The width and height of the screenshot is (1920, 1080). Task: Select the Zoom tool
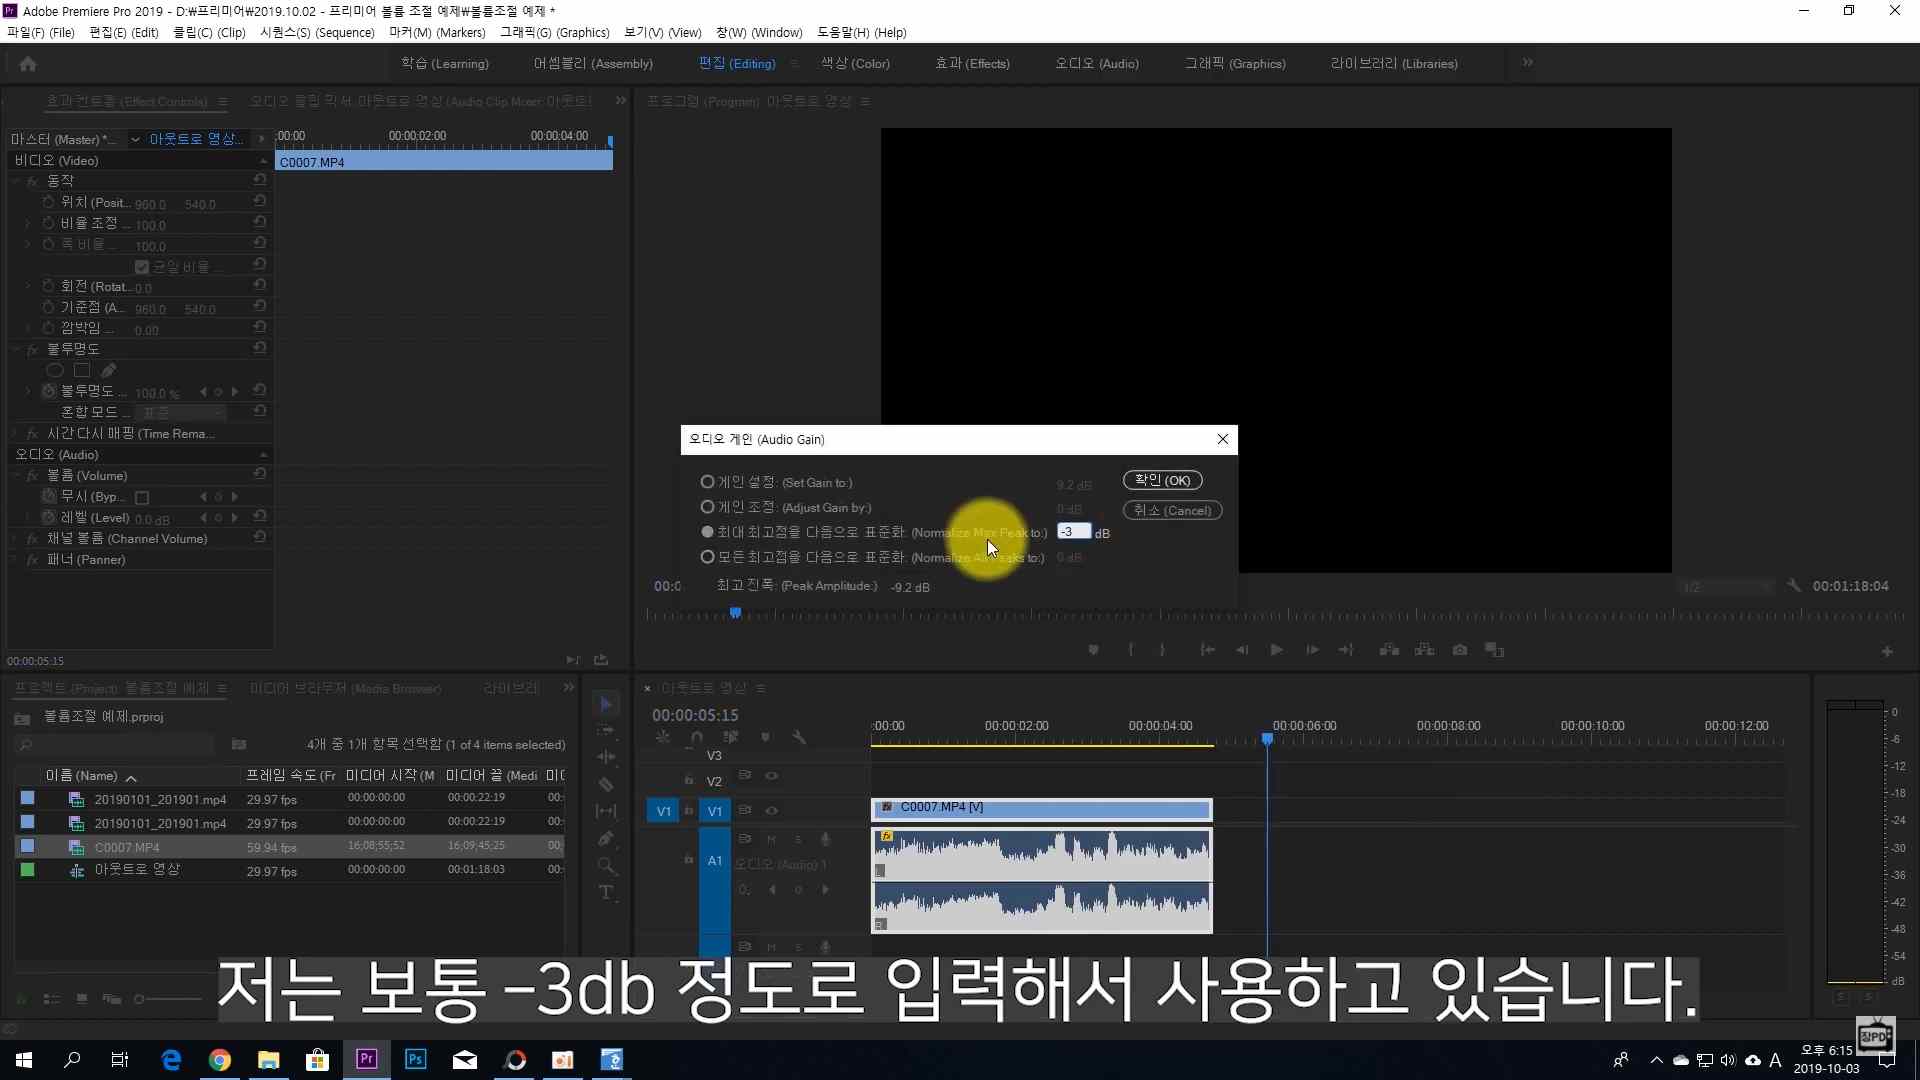(606, 865)
